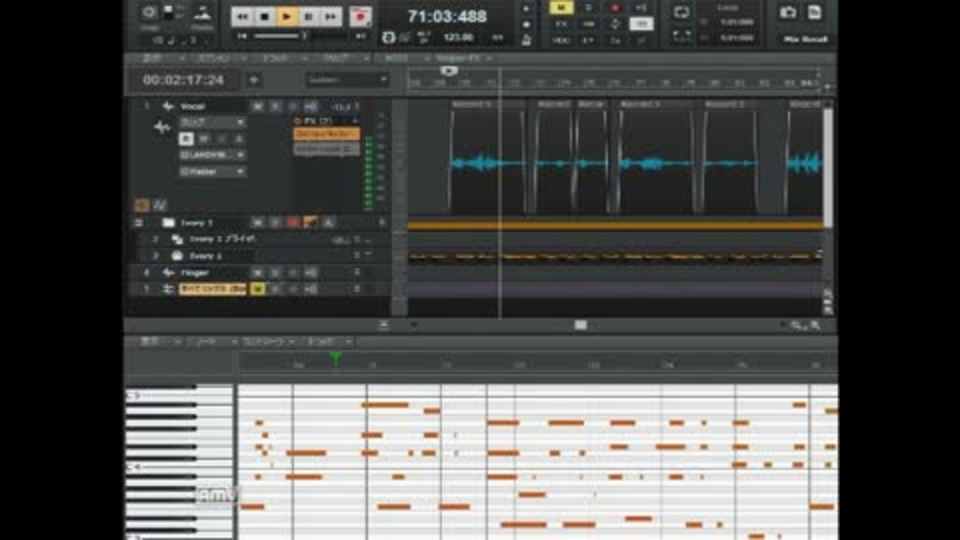Click the add track plus button
The image size is (960, 540).
click(x=254, y=80)
